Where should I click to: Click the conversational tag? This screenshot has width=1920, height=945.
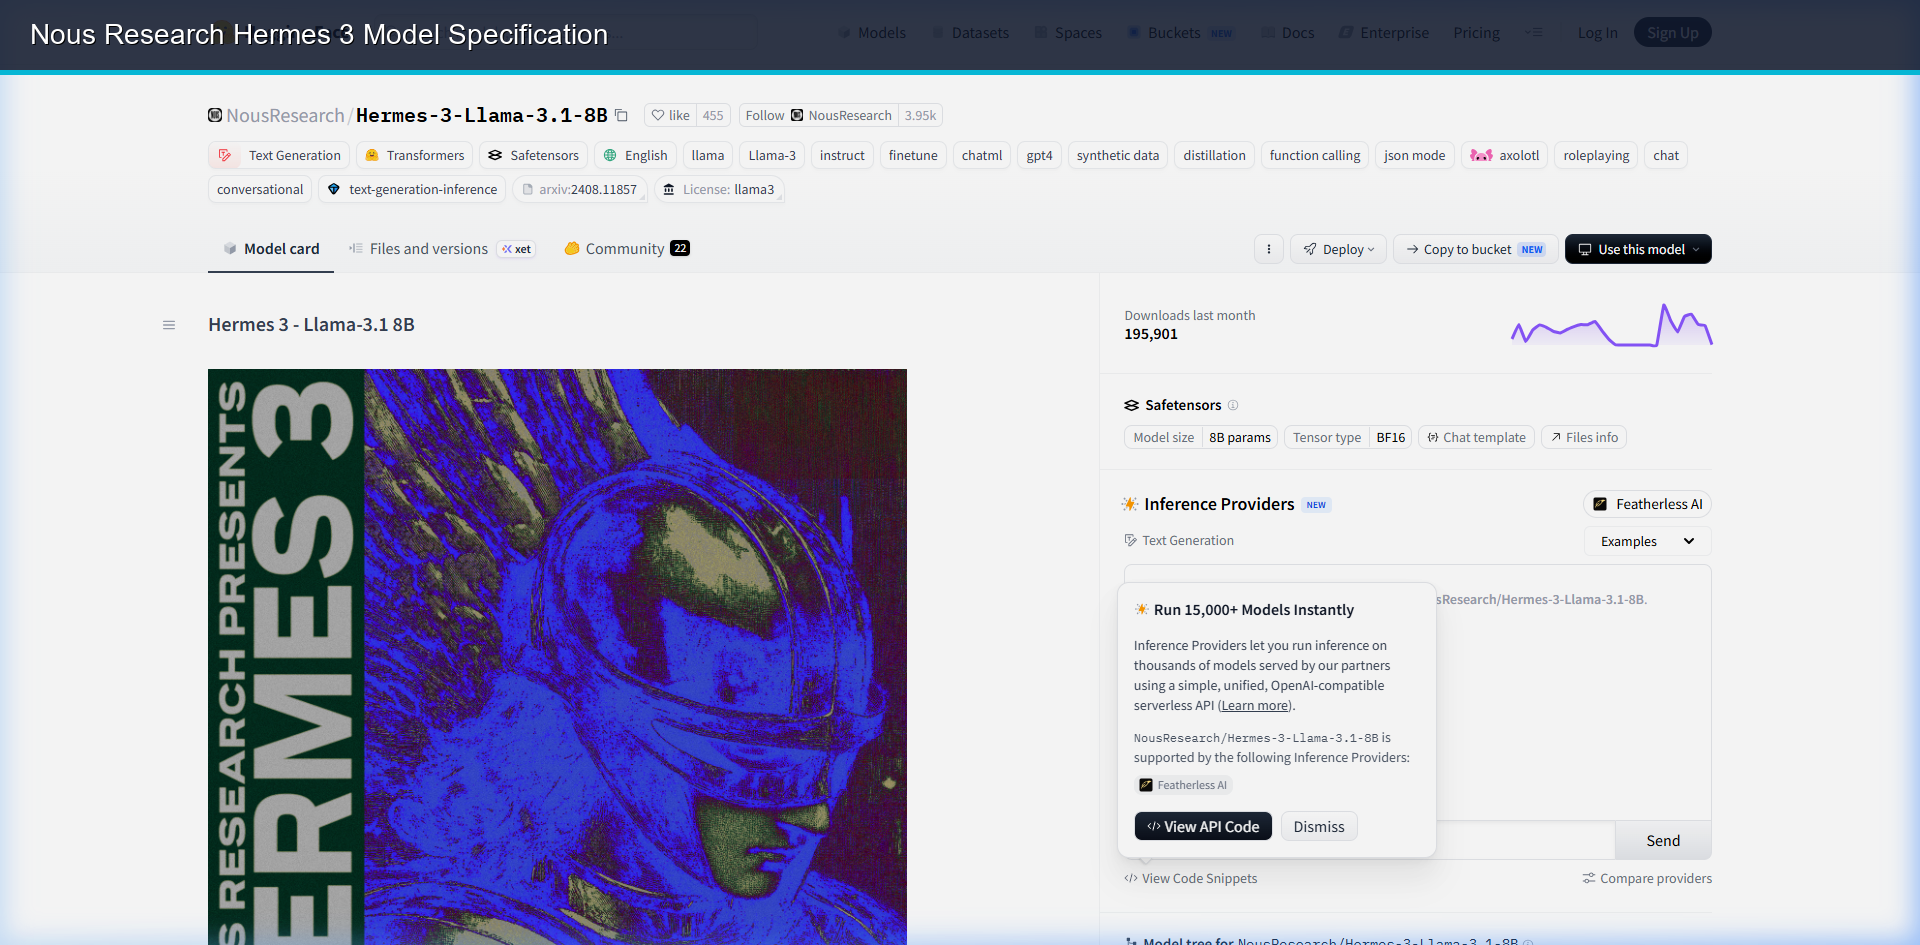coord(260,189)
